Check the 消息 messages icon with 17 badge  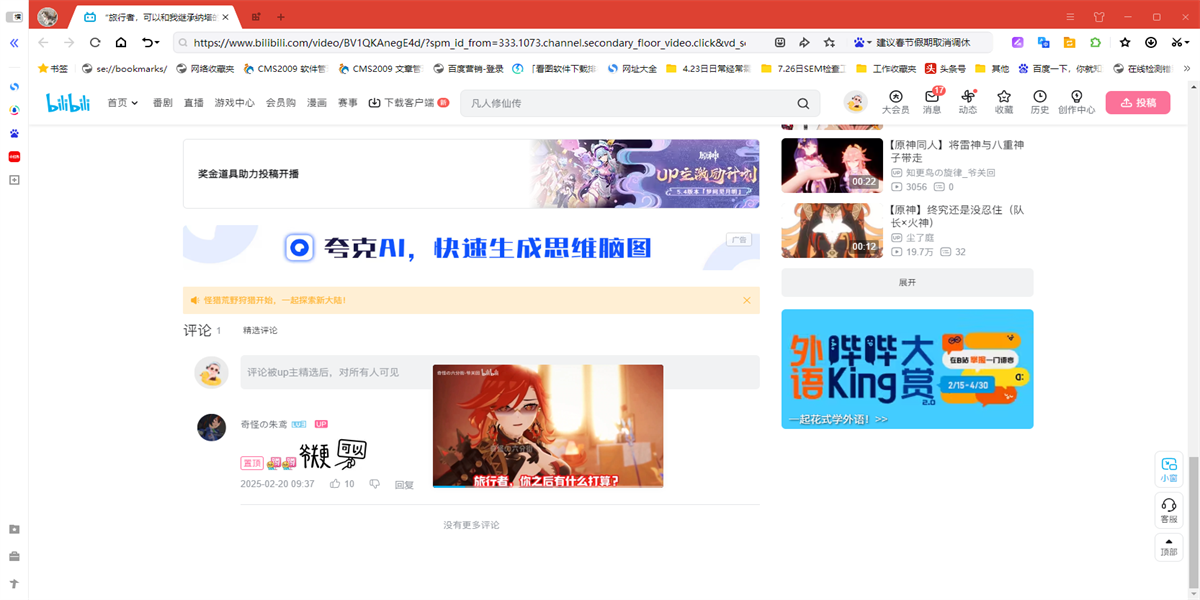(x=931, y=103)
